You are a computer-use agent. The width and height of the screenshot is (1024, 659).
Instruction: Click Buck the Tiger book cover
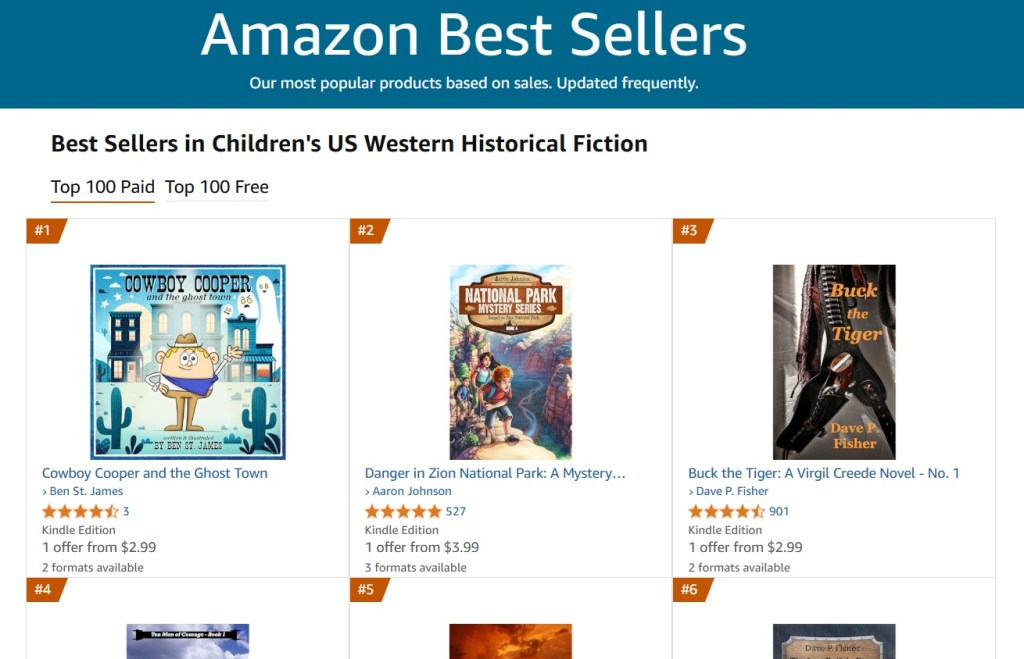(834, 362)
